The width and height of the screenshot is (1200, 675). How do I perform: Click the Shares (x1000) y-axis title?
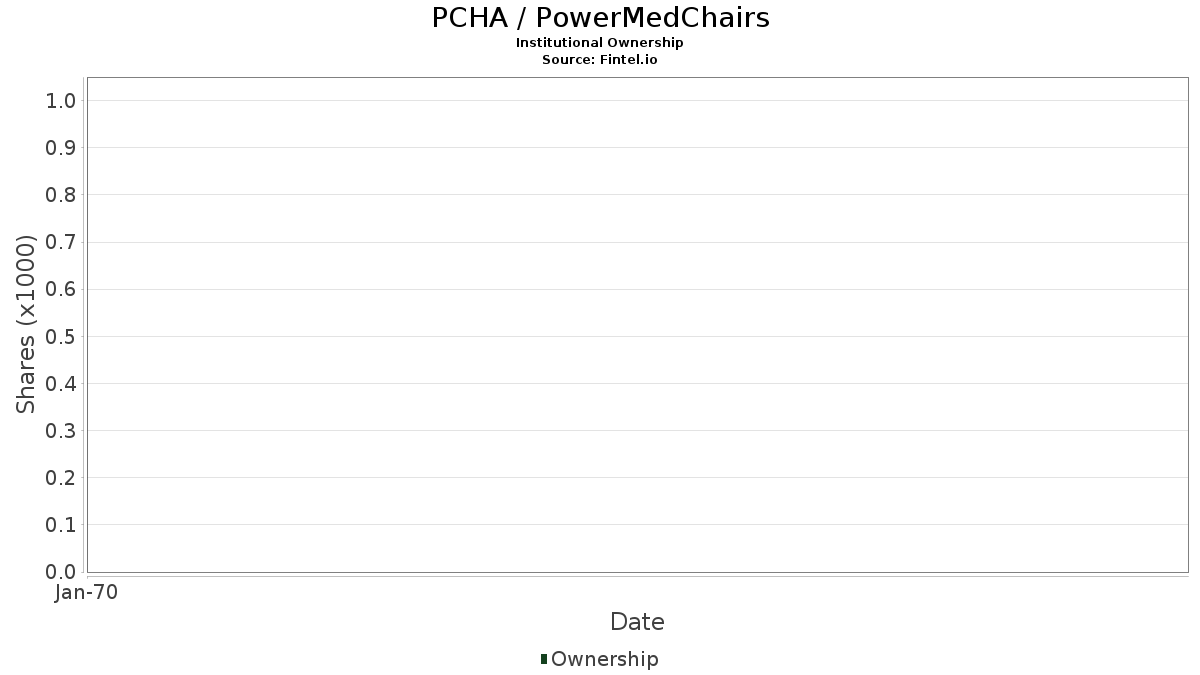tap(26, 324)
